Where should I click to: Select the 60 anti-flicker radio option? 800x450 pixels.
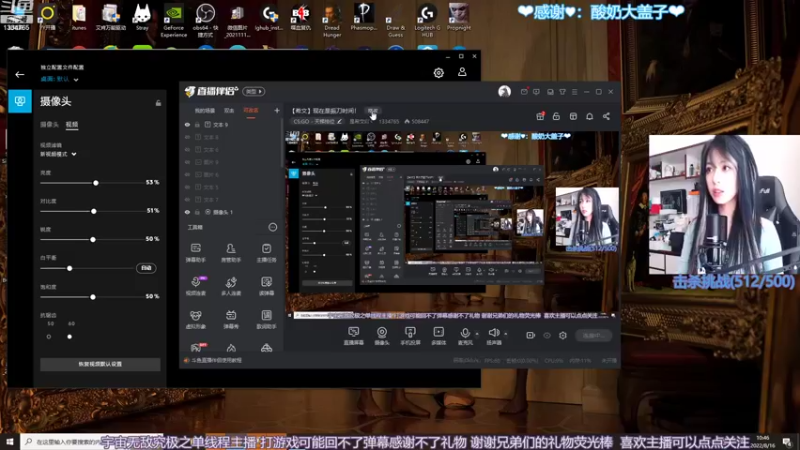coord(69,337)
